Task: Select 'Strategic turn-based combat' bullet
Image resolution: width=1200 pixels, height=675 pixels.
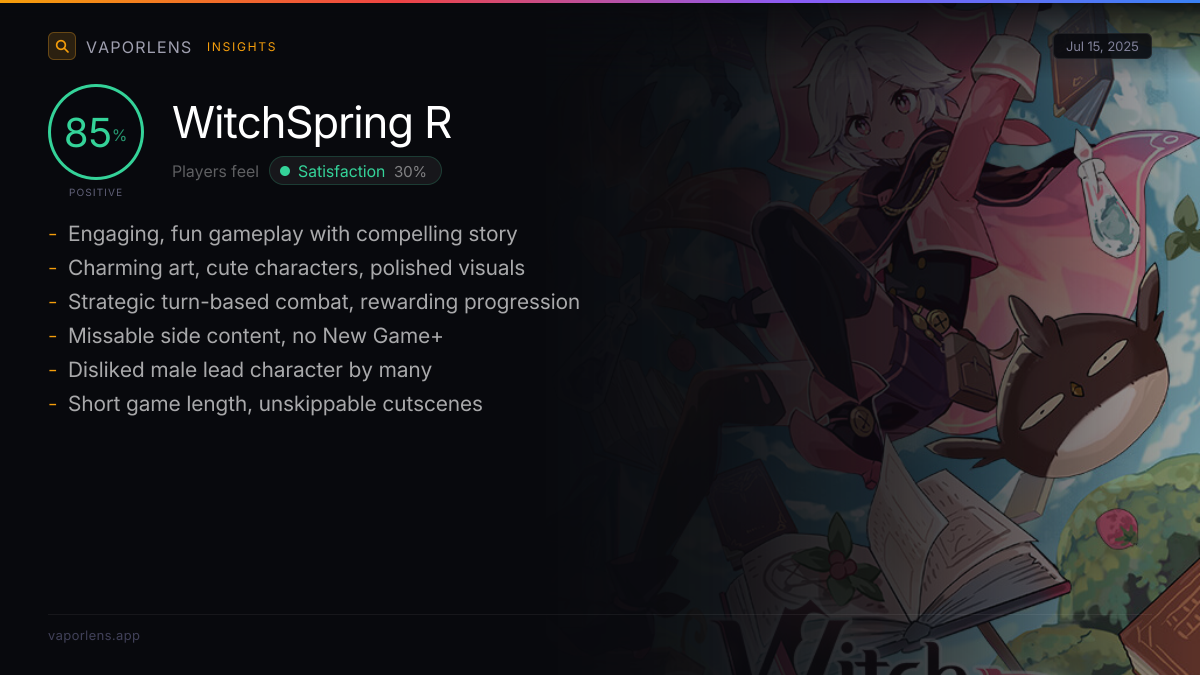Action: (324, 302)
